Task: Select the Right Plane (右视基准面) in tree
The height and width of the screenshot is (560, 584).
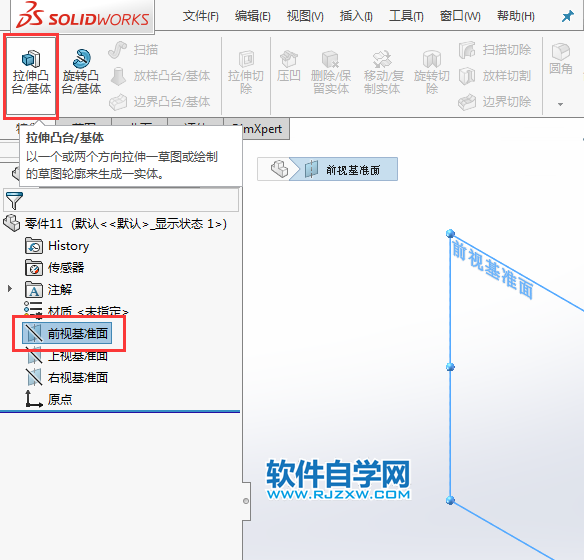Action: pyautogui.click(x=67, y=378)
